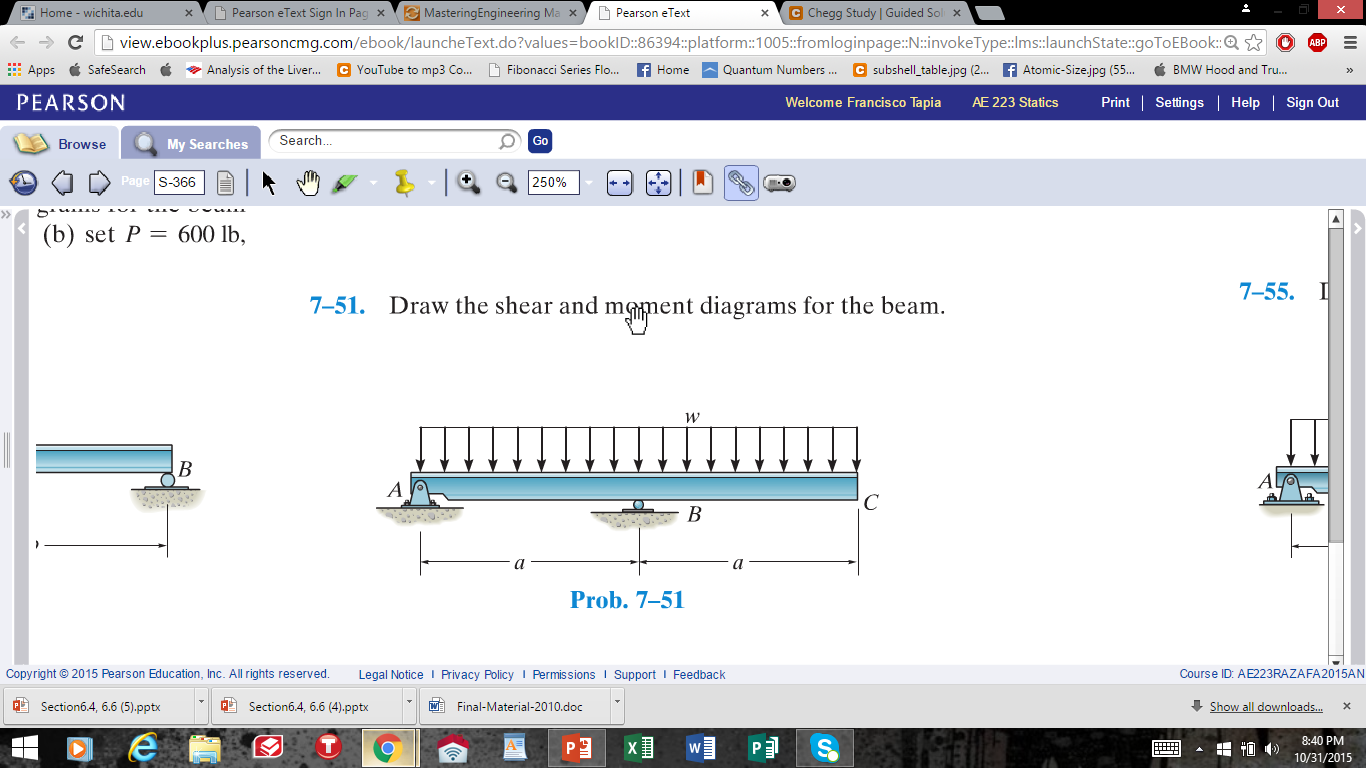
Task: Click the fit page button
Action: coord(658,183)
